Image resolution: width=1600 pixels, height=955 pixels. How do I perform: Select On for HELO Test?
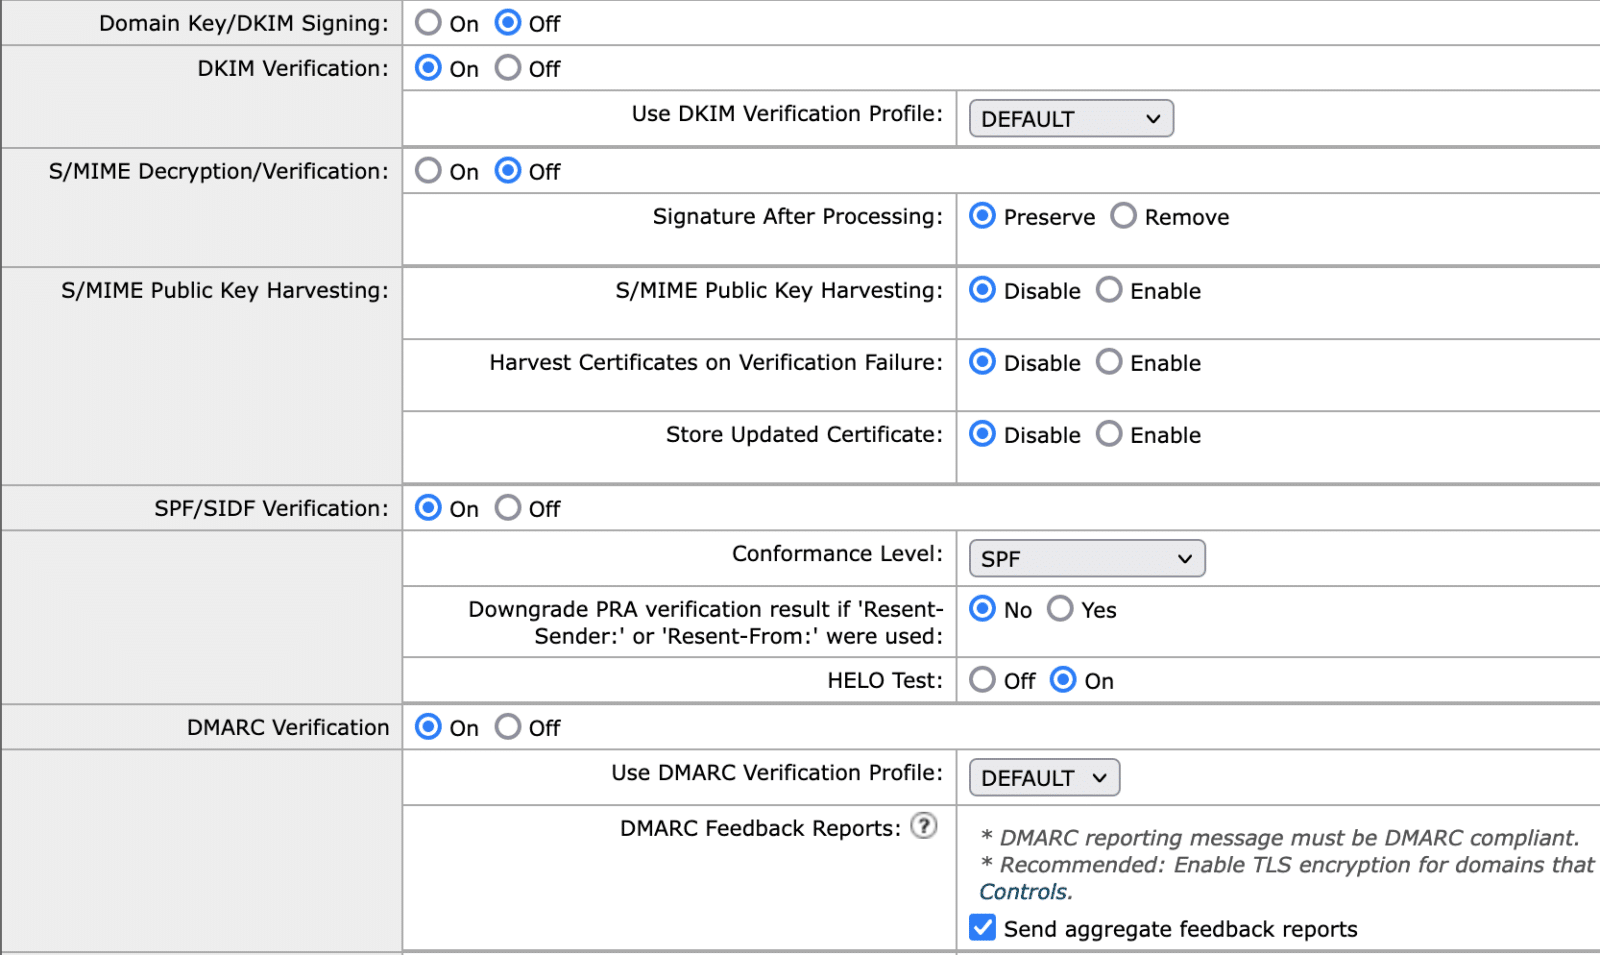pos(1063,680)
